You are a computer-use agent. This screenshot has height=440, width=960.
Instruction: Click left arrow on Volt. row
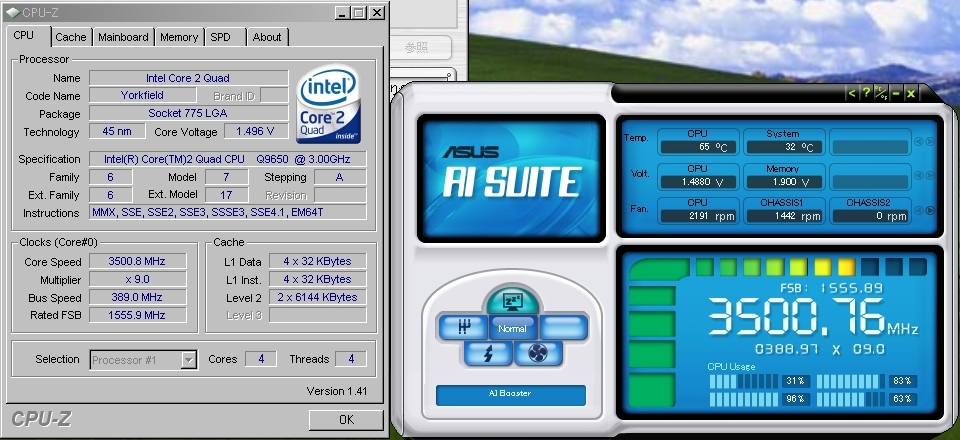click(x=918, y=176)
